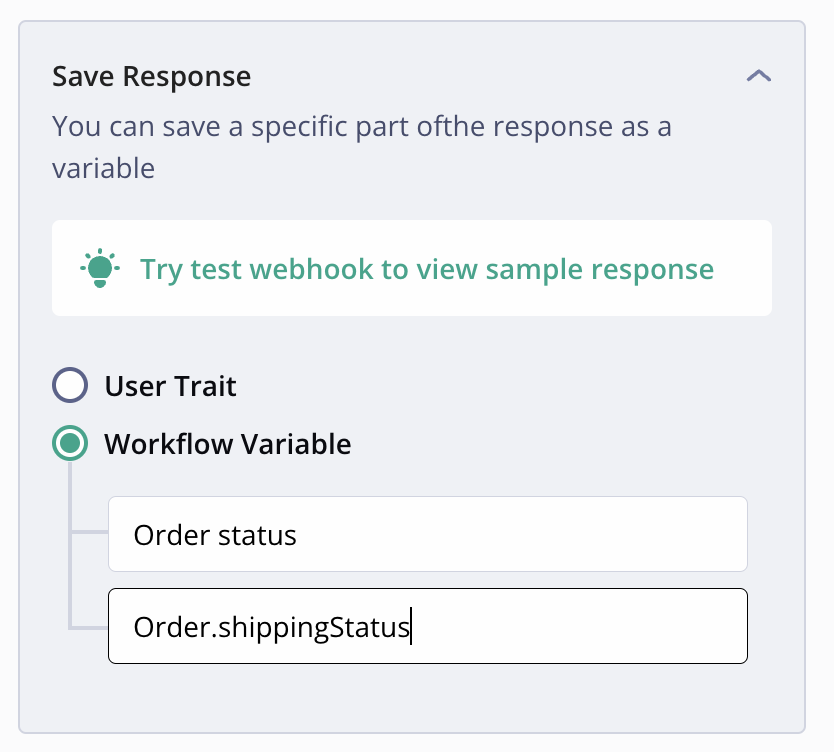Click the blank area right of Order status text
Image resolution: width=834 pixels, height=752 pixels.
pos(521,534)
